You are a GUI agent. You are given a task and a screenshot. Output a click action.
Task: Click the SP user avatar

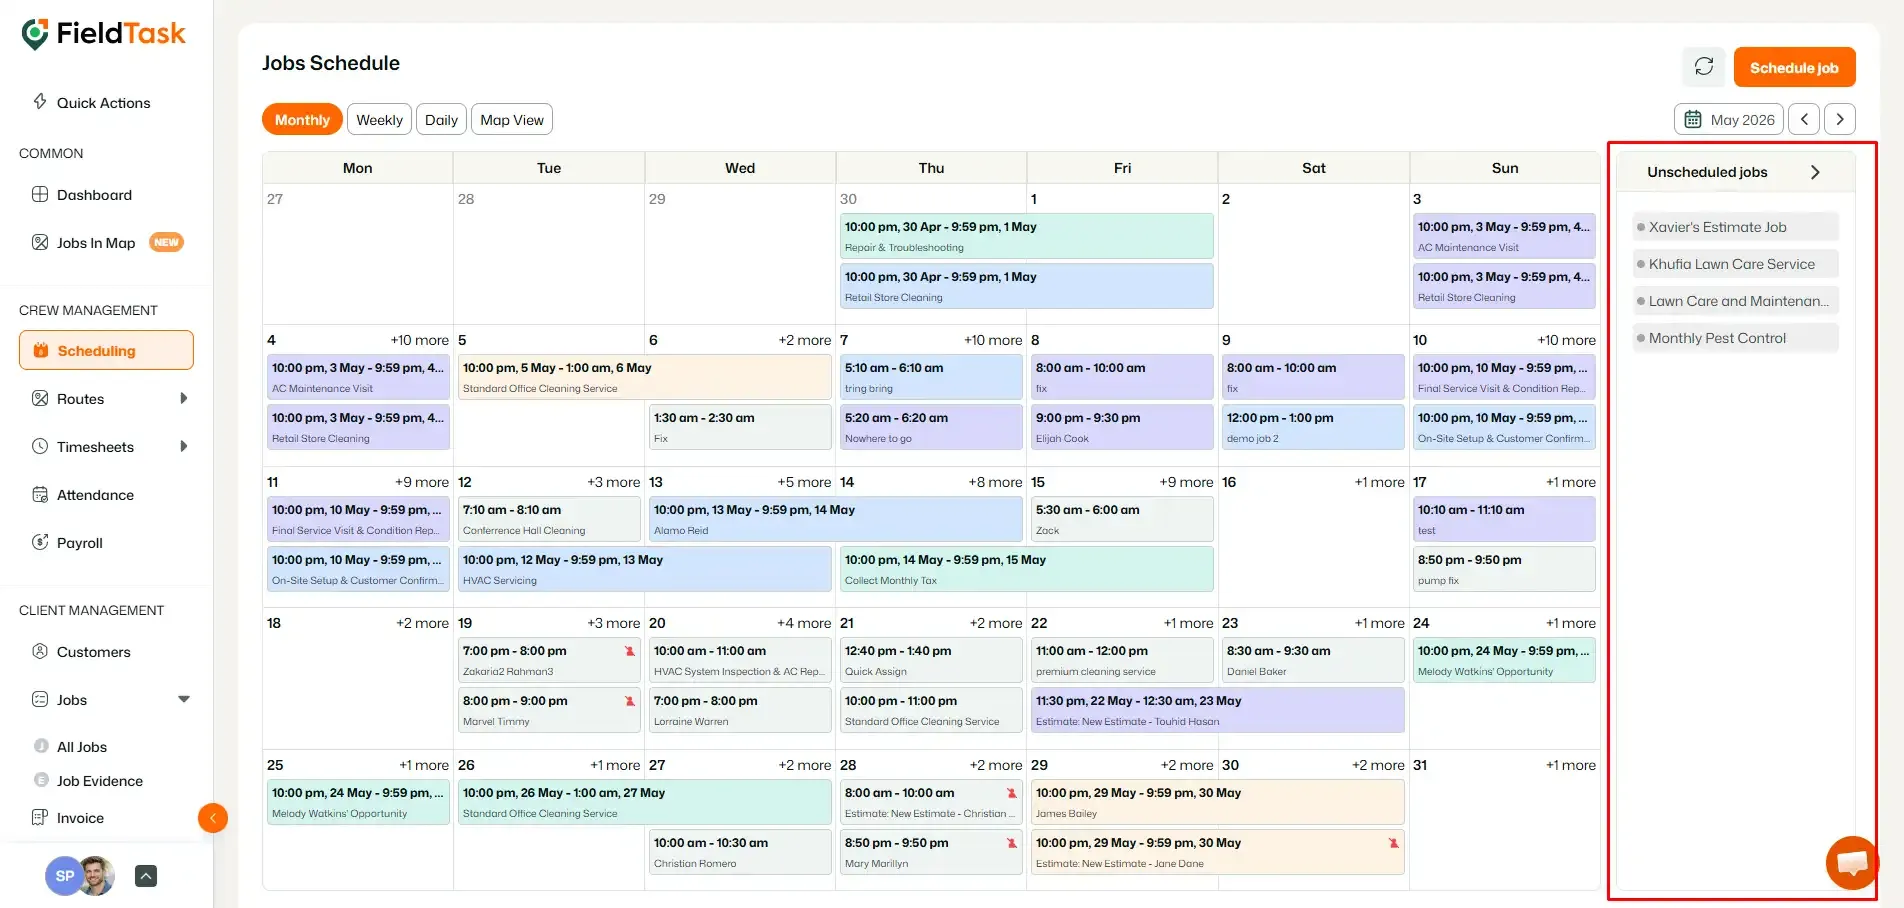point(64,876)
